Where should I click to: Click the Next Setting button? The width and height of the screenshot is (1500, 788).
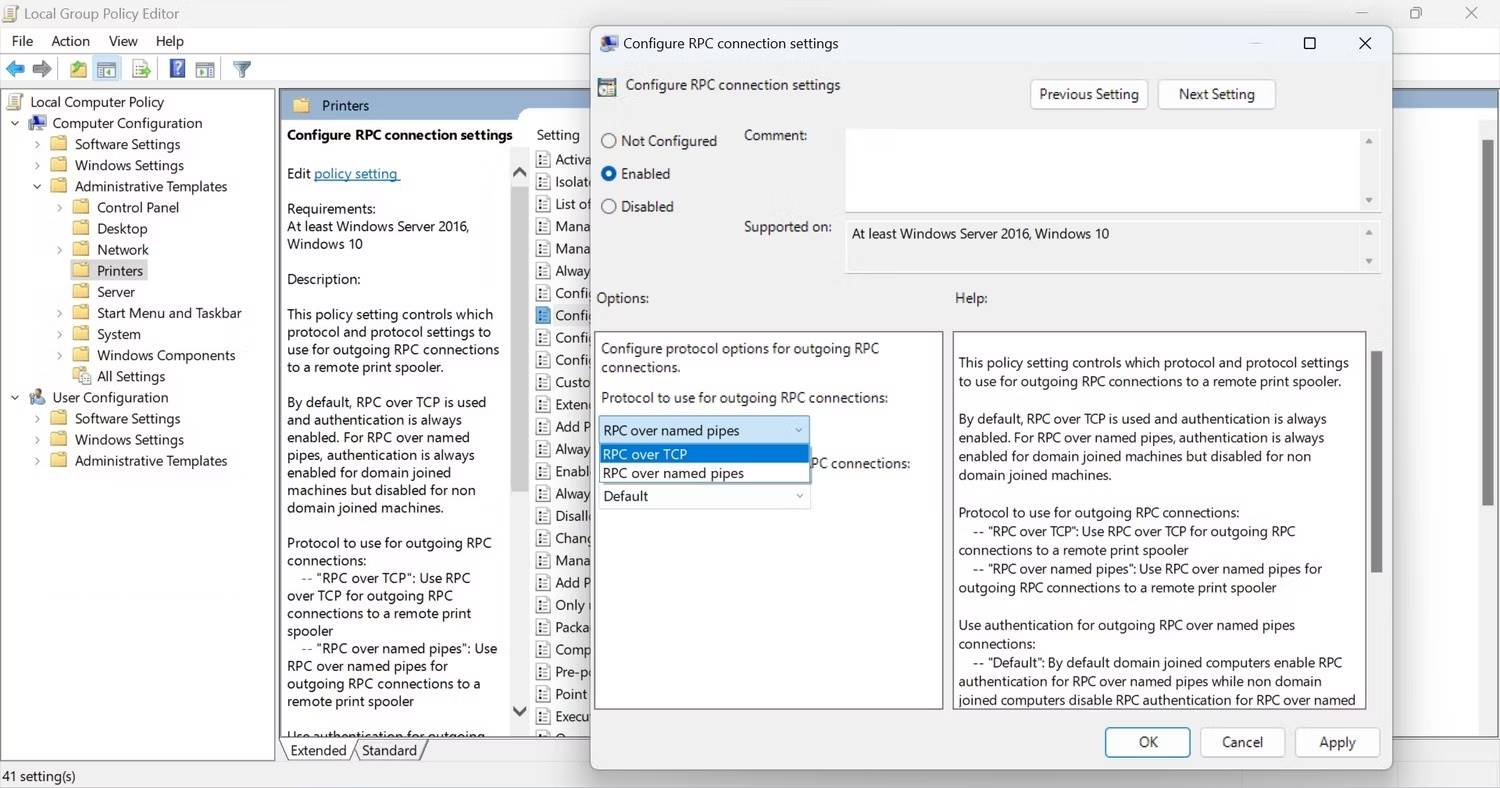tap(1216, 94)
